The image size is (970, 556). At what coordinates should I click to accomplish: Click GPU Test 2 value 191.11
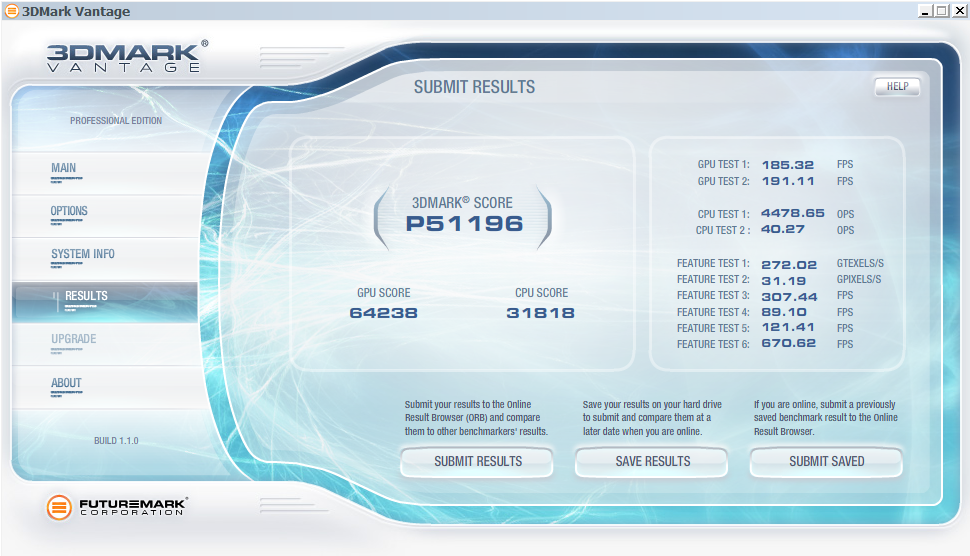pyautogui.click(x=788, y=181)
